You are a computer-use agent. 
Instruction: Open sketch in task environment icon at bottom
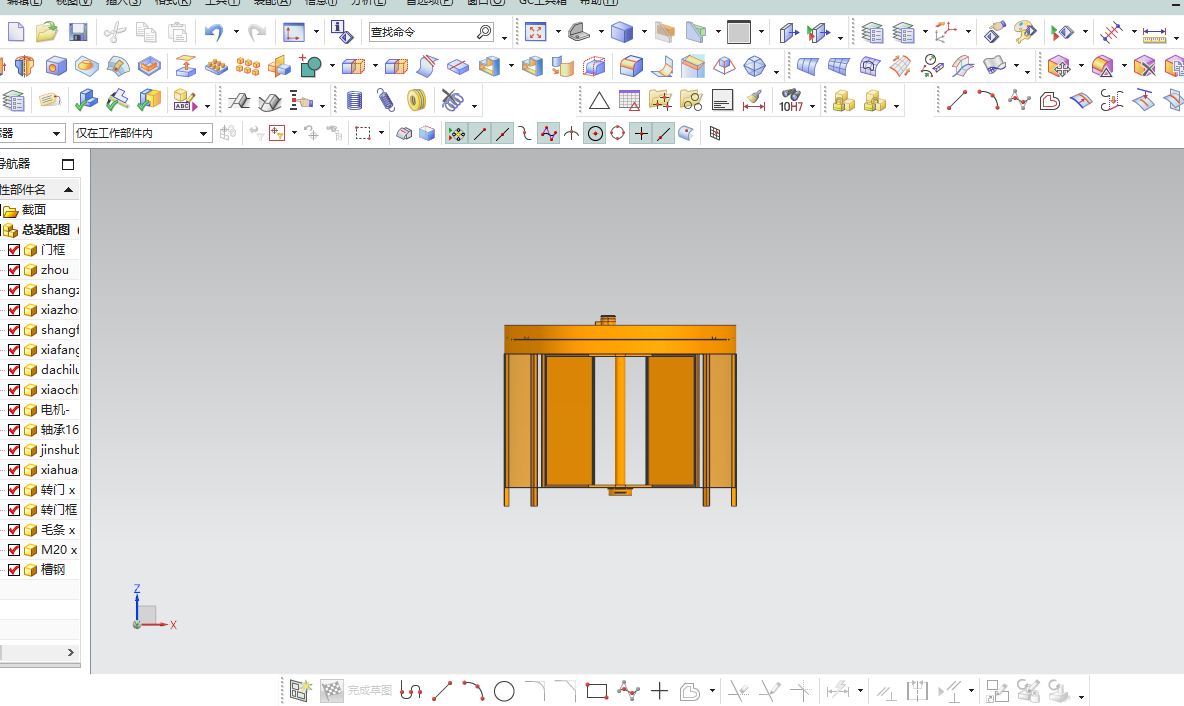(x=300, y=691)
